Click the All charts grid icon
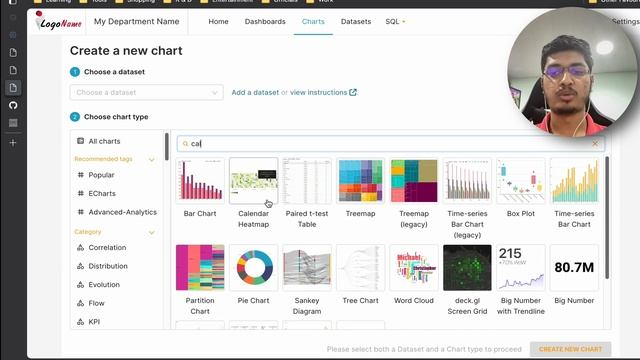 (80, 141)
